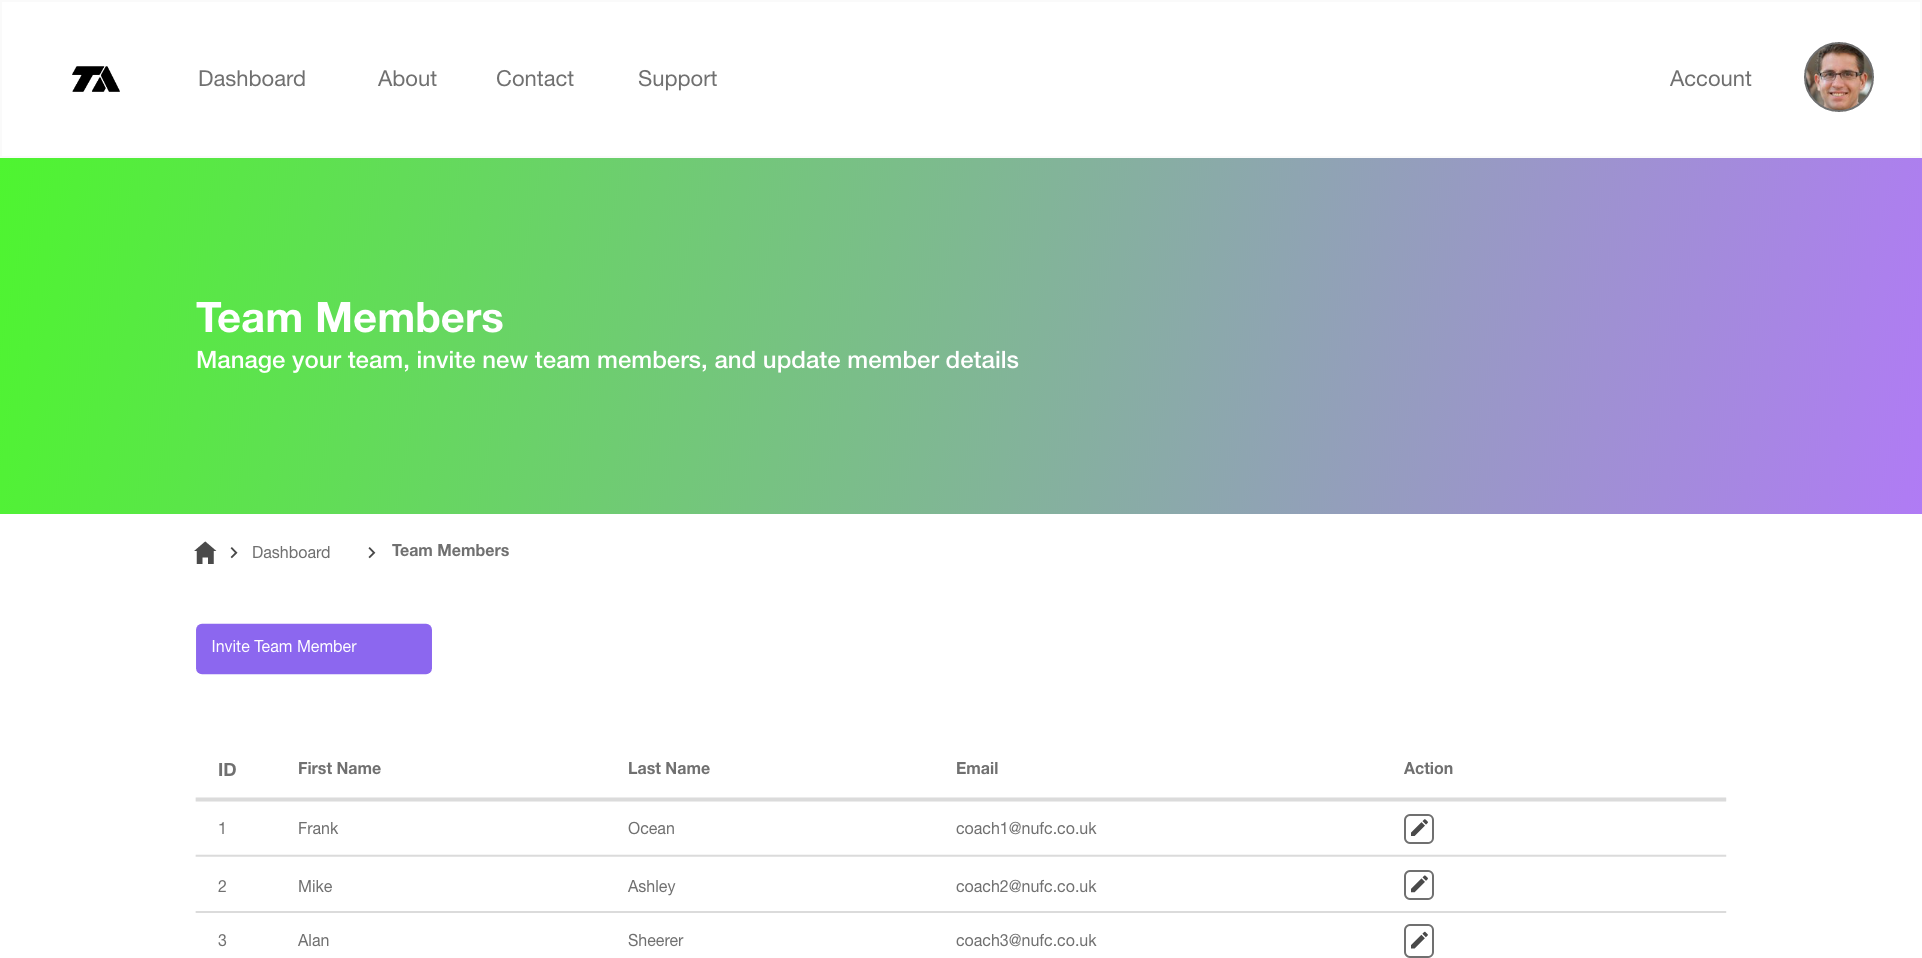Sort by the Email column header
This screenshot has width=1922, height=958.
[x=977, y=768]
